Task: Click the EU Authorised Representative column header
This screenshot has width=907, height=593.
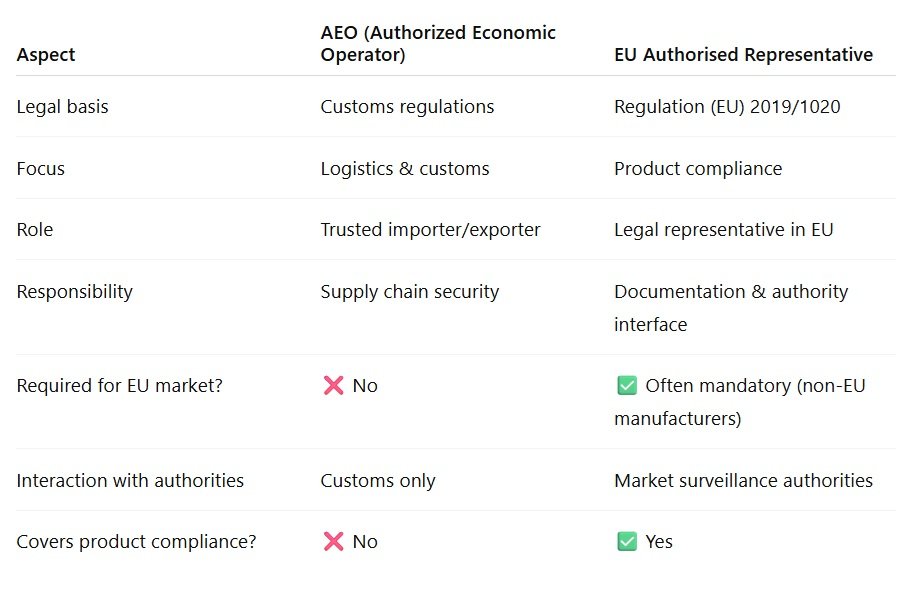Action: 743,55
